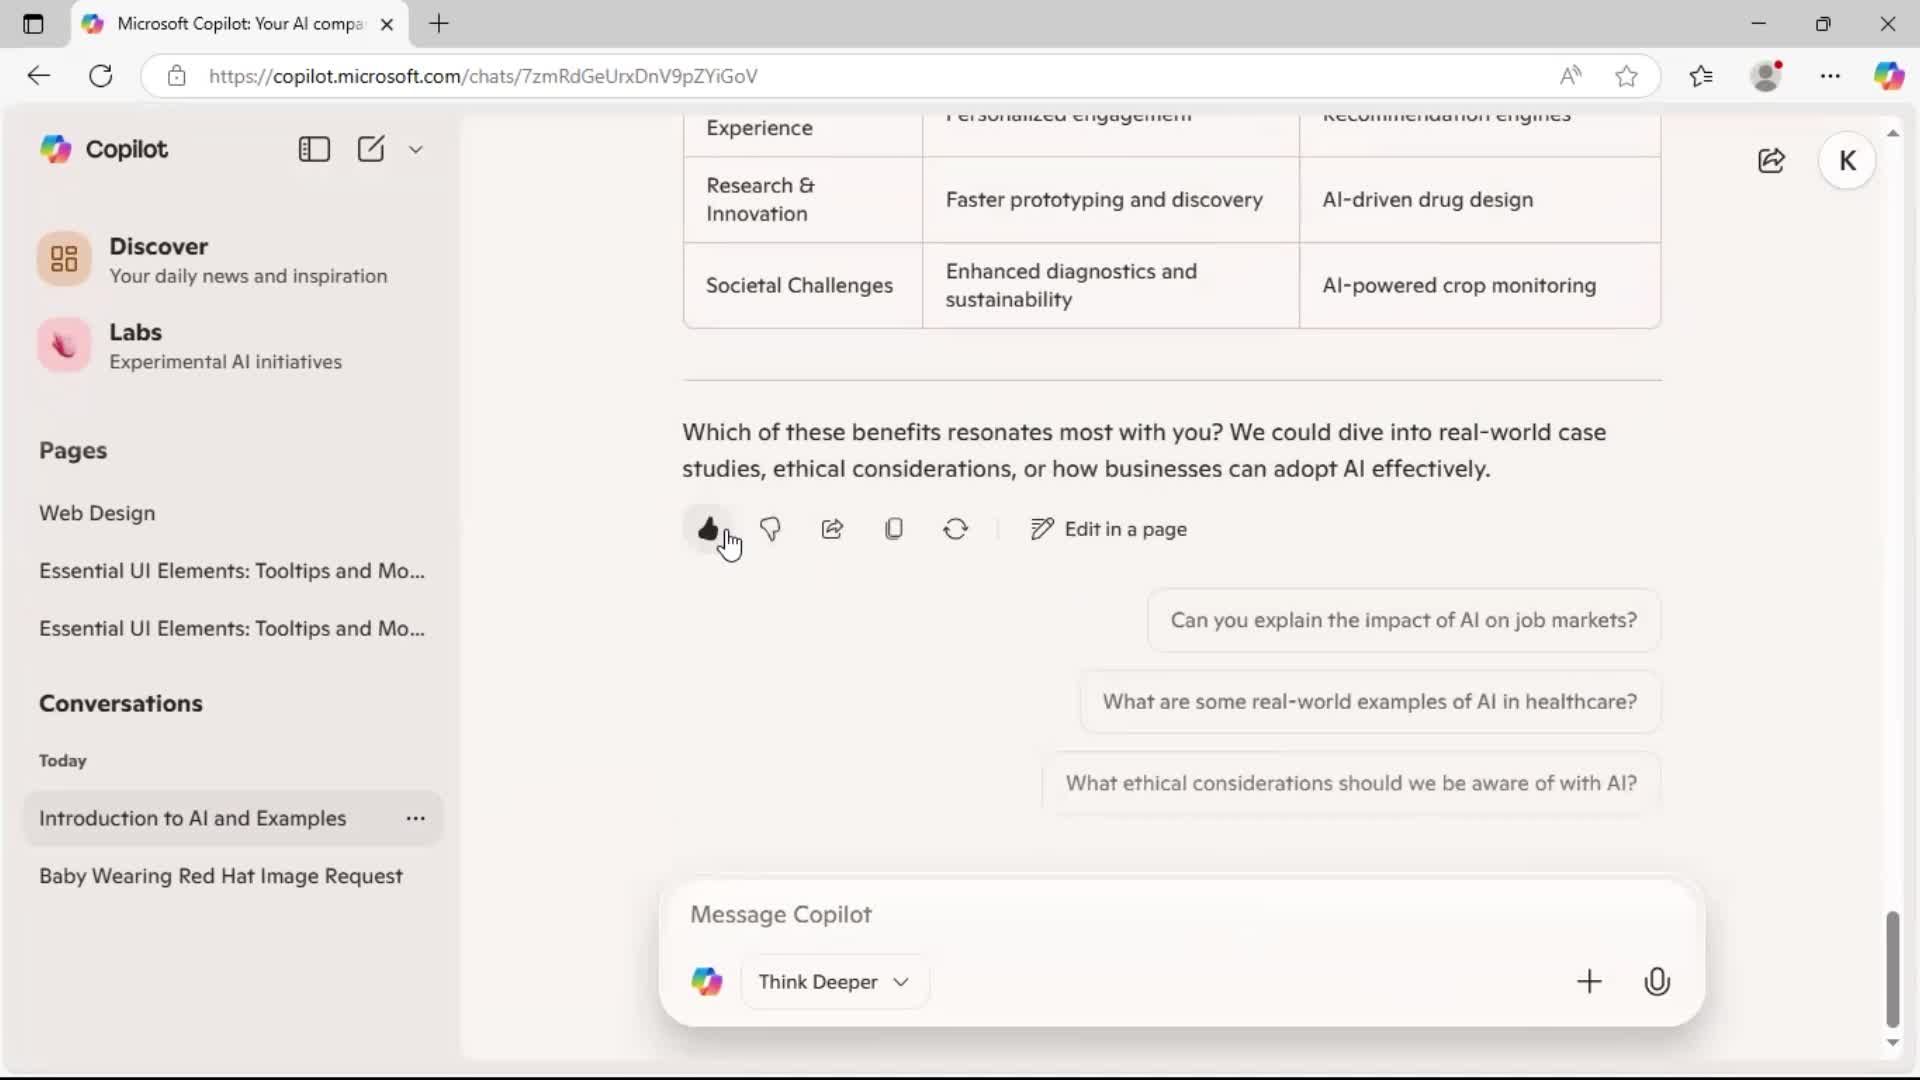Click the microphone voice input icon
Viewport: 1920px width, 1080px height.
click(x=1657, y=982)
